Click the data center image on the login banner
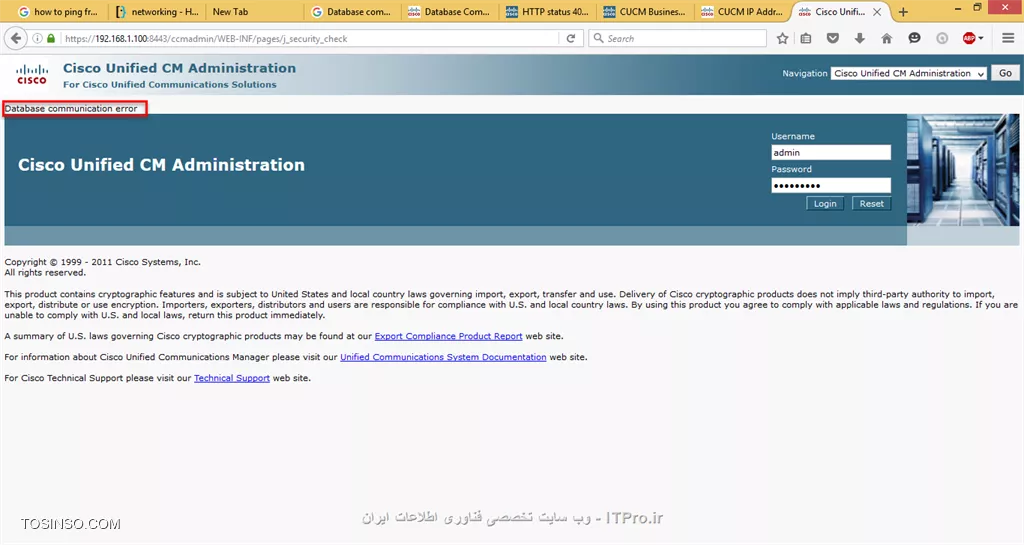 [963, 170]
